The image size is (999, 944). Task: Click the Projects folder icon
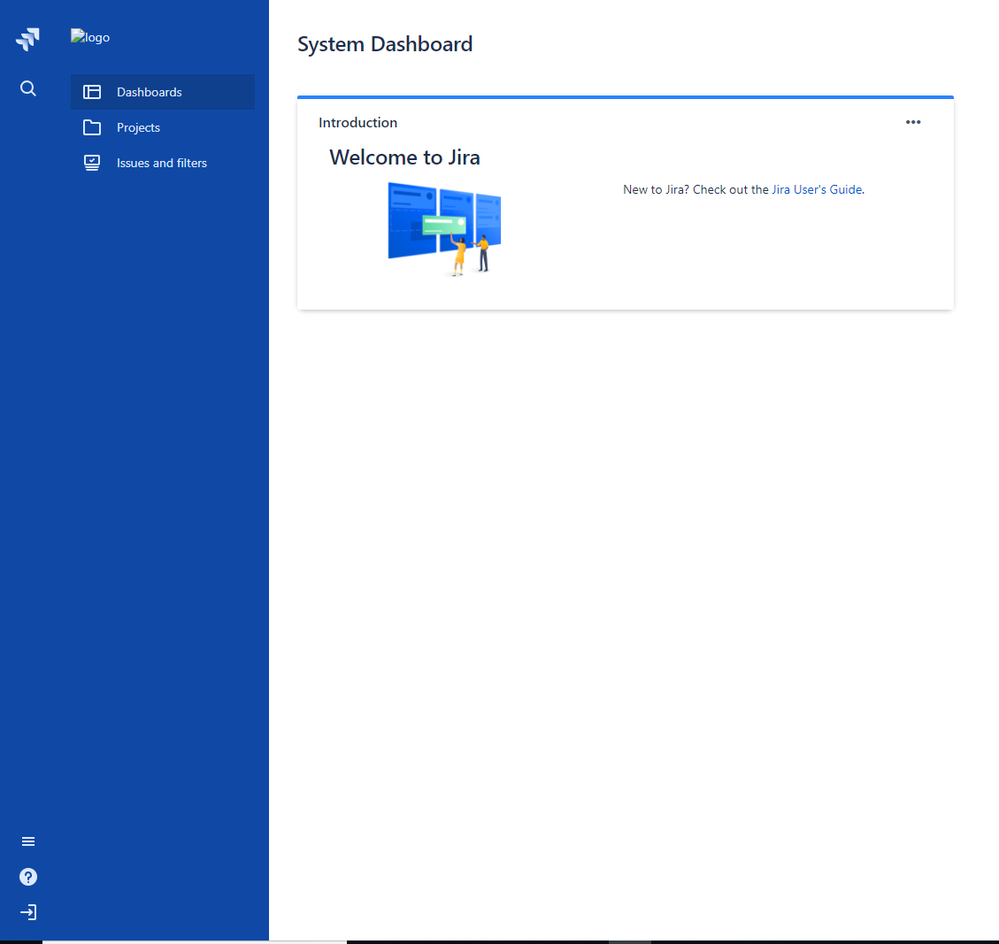pyautogui.click(x=92, y=127)
